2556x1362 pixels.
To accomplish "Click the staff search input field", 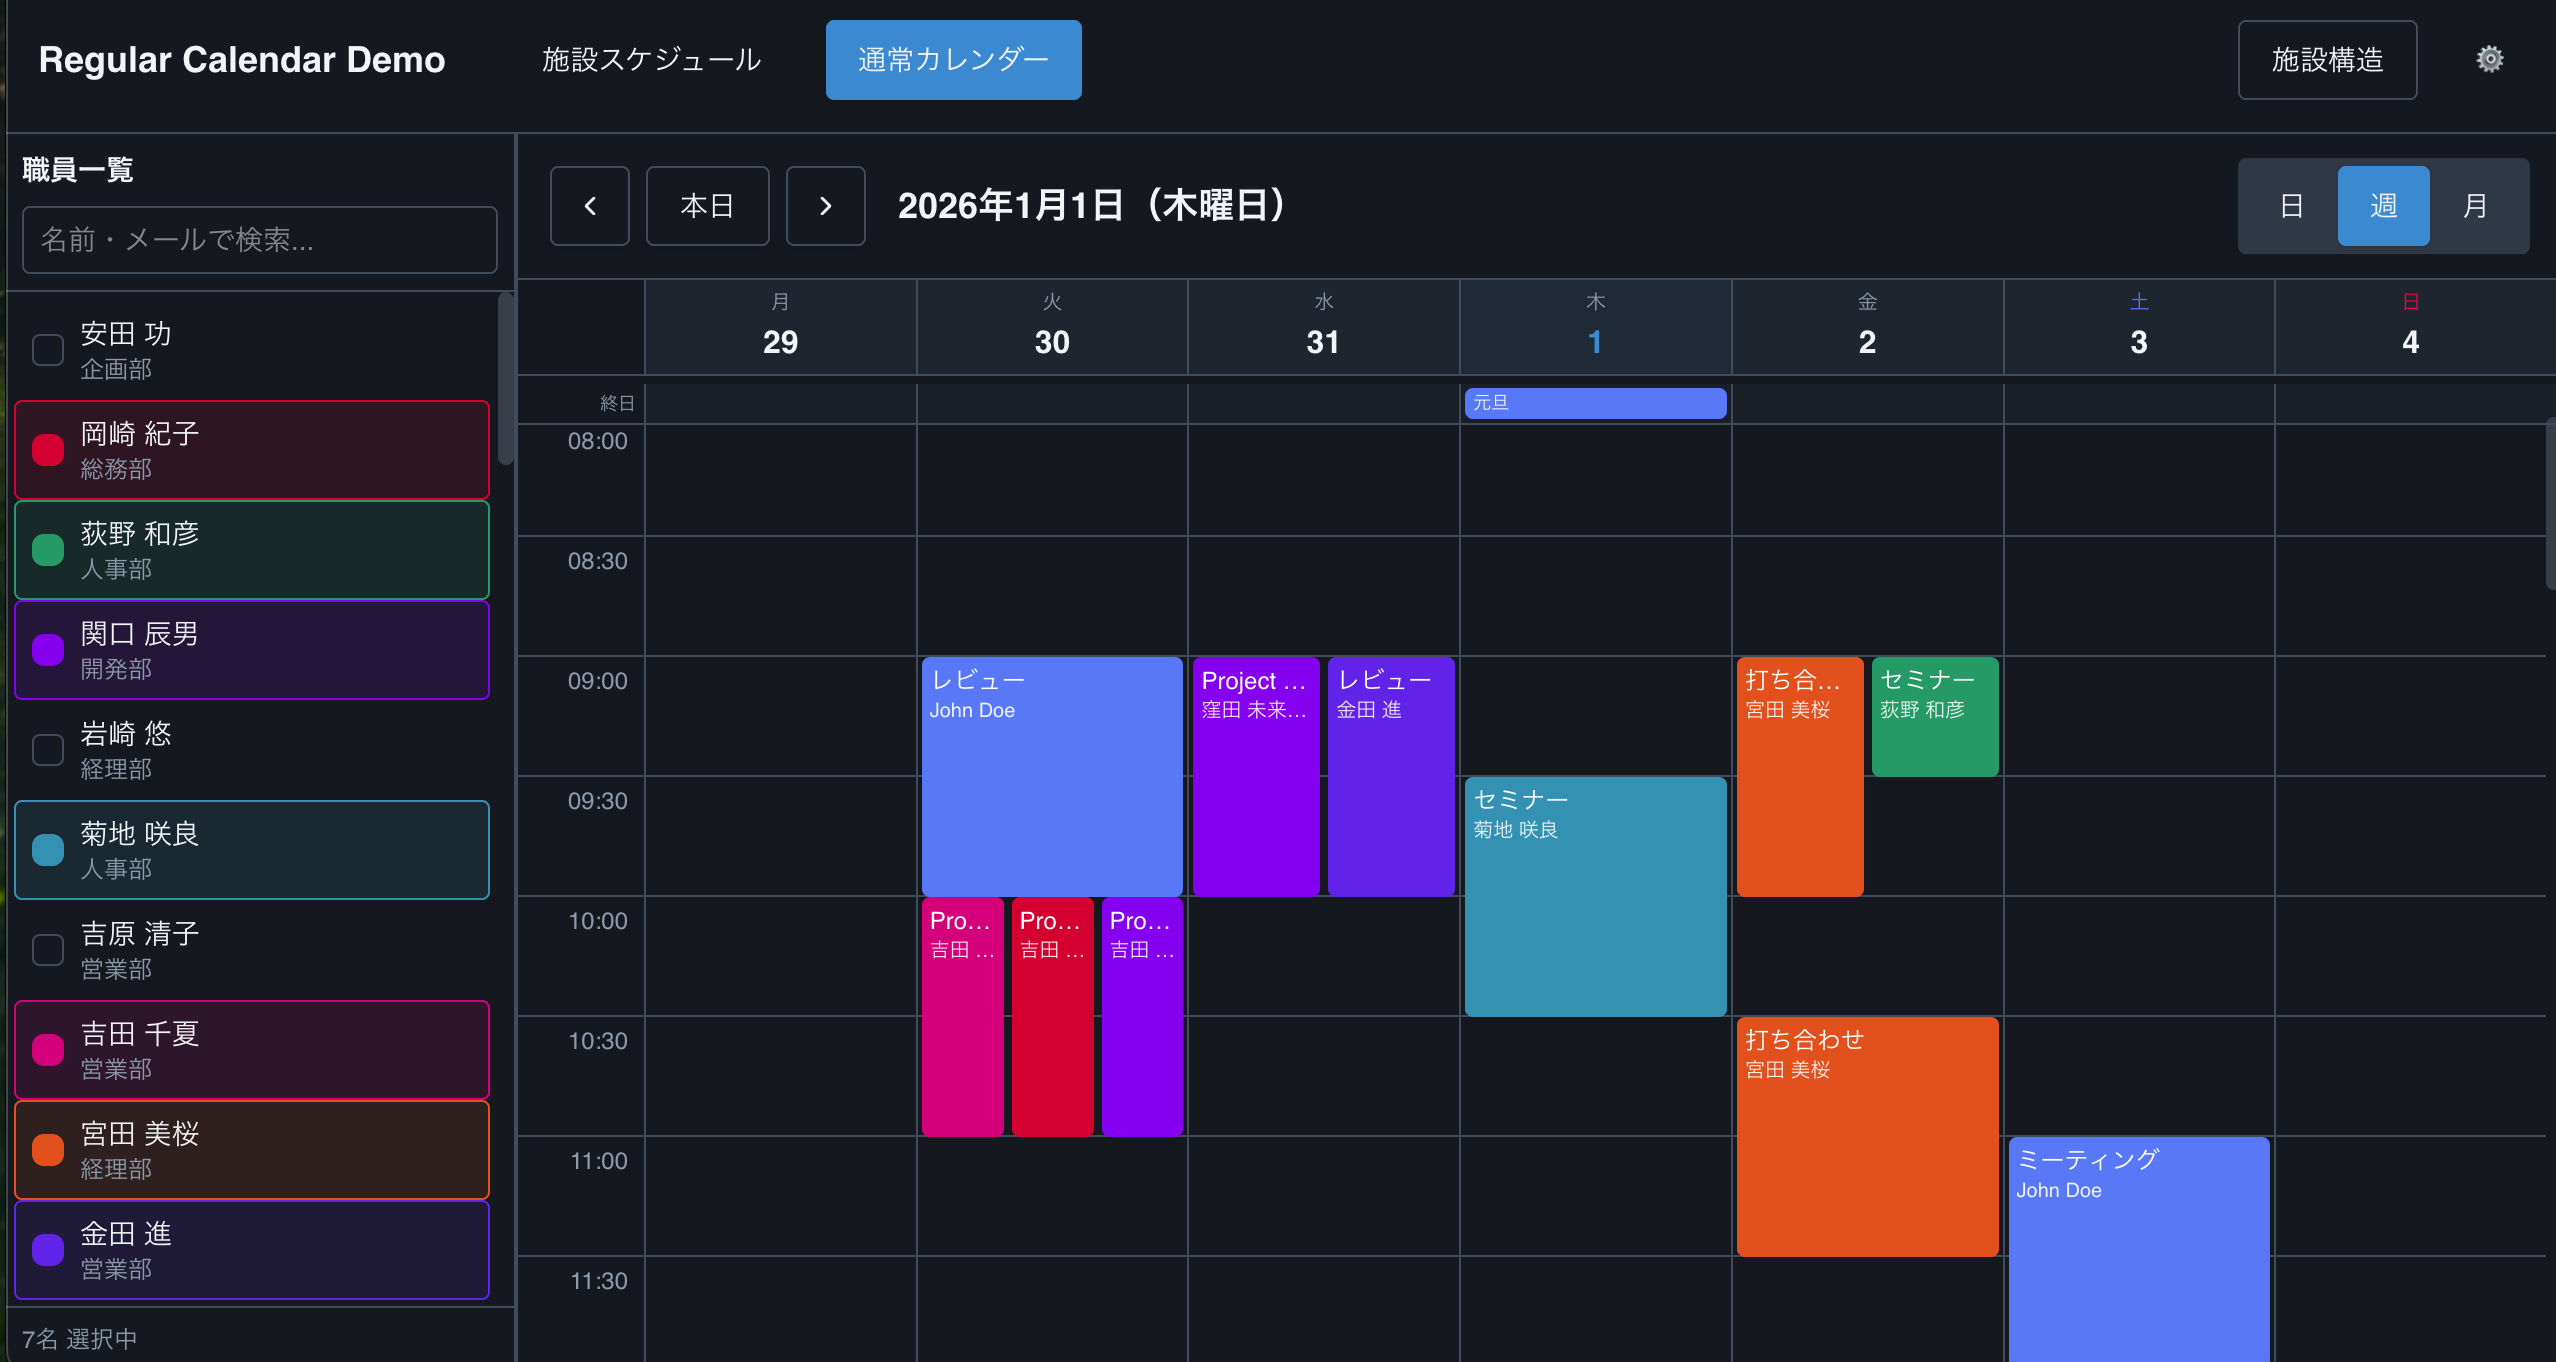I will coord(258,240).
